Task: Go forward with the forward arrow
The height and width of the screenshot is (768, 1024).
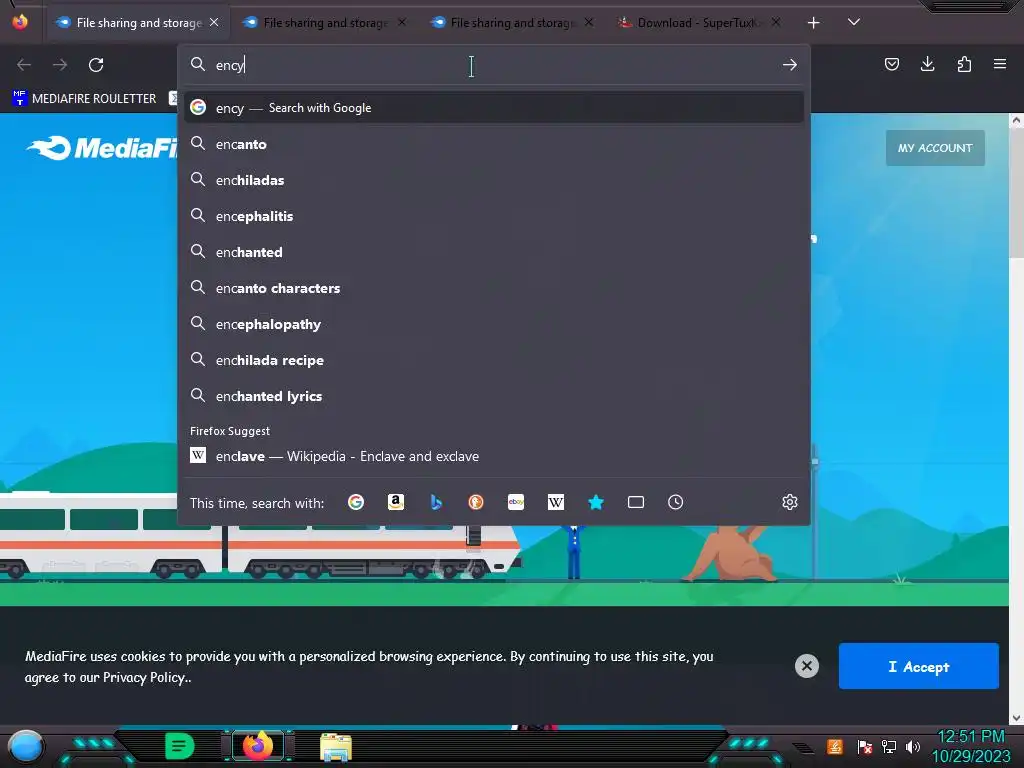Action: [60, 65]
